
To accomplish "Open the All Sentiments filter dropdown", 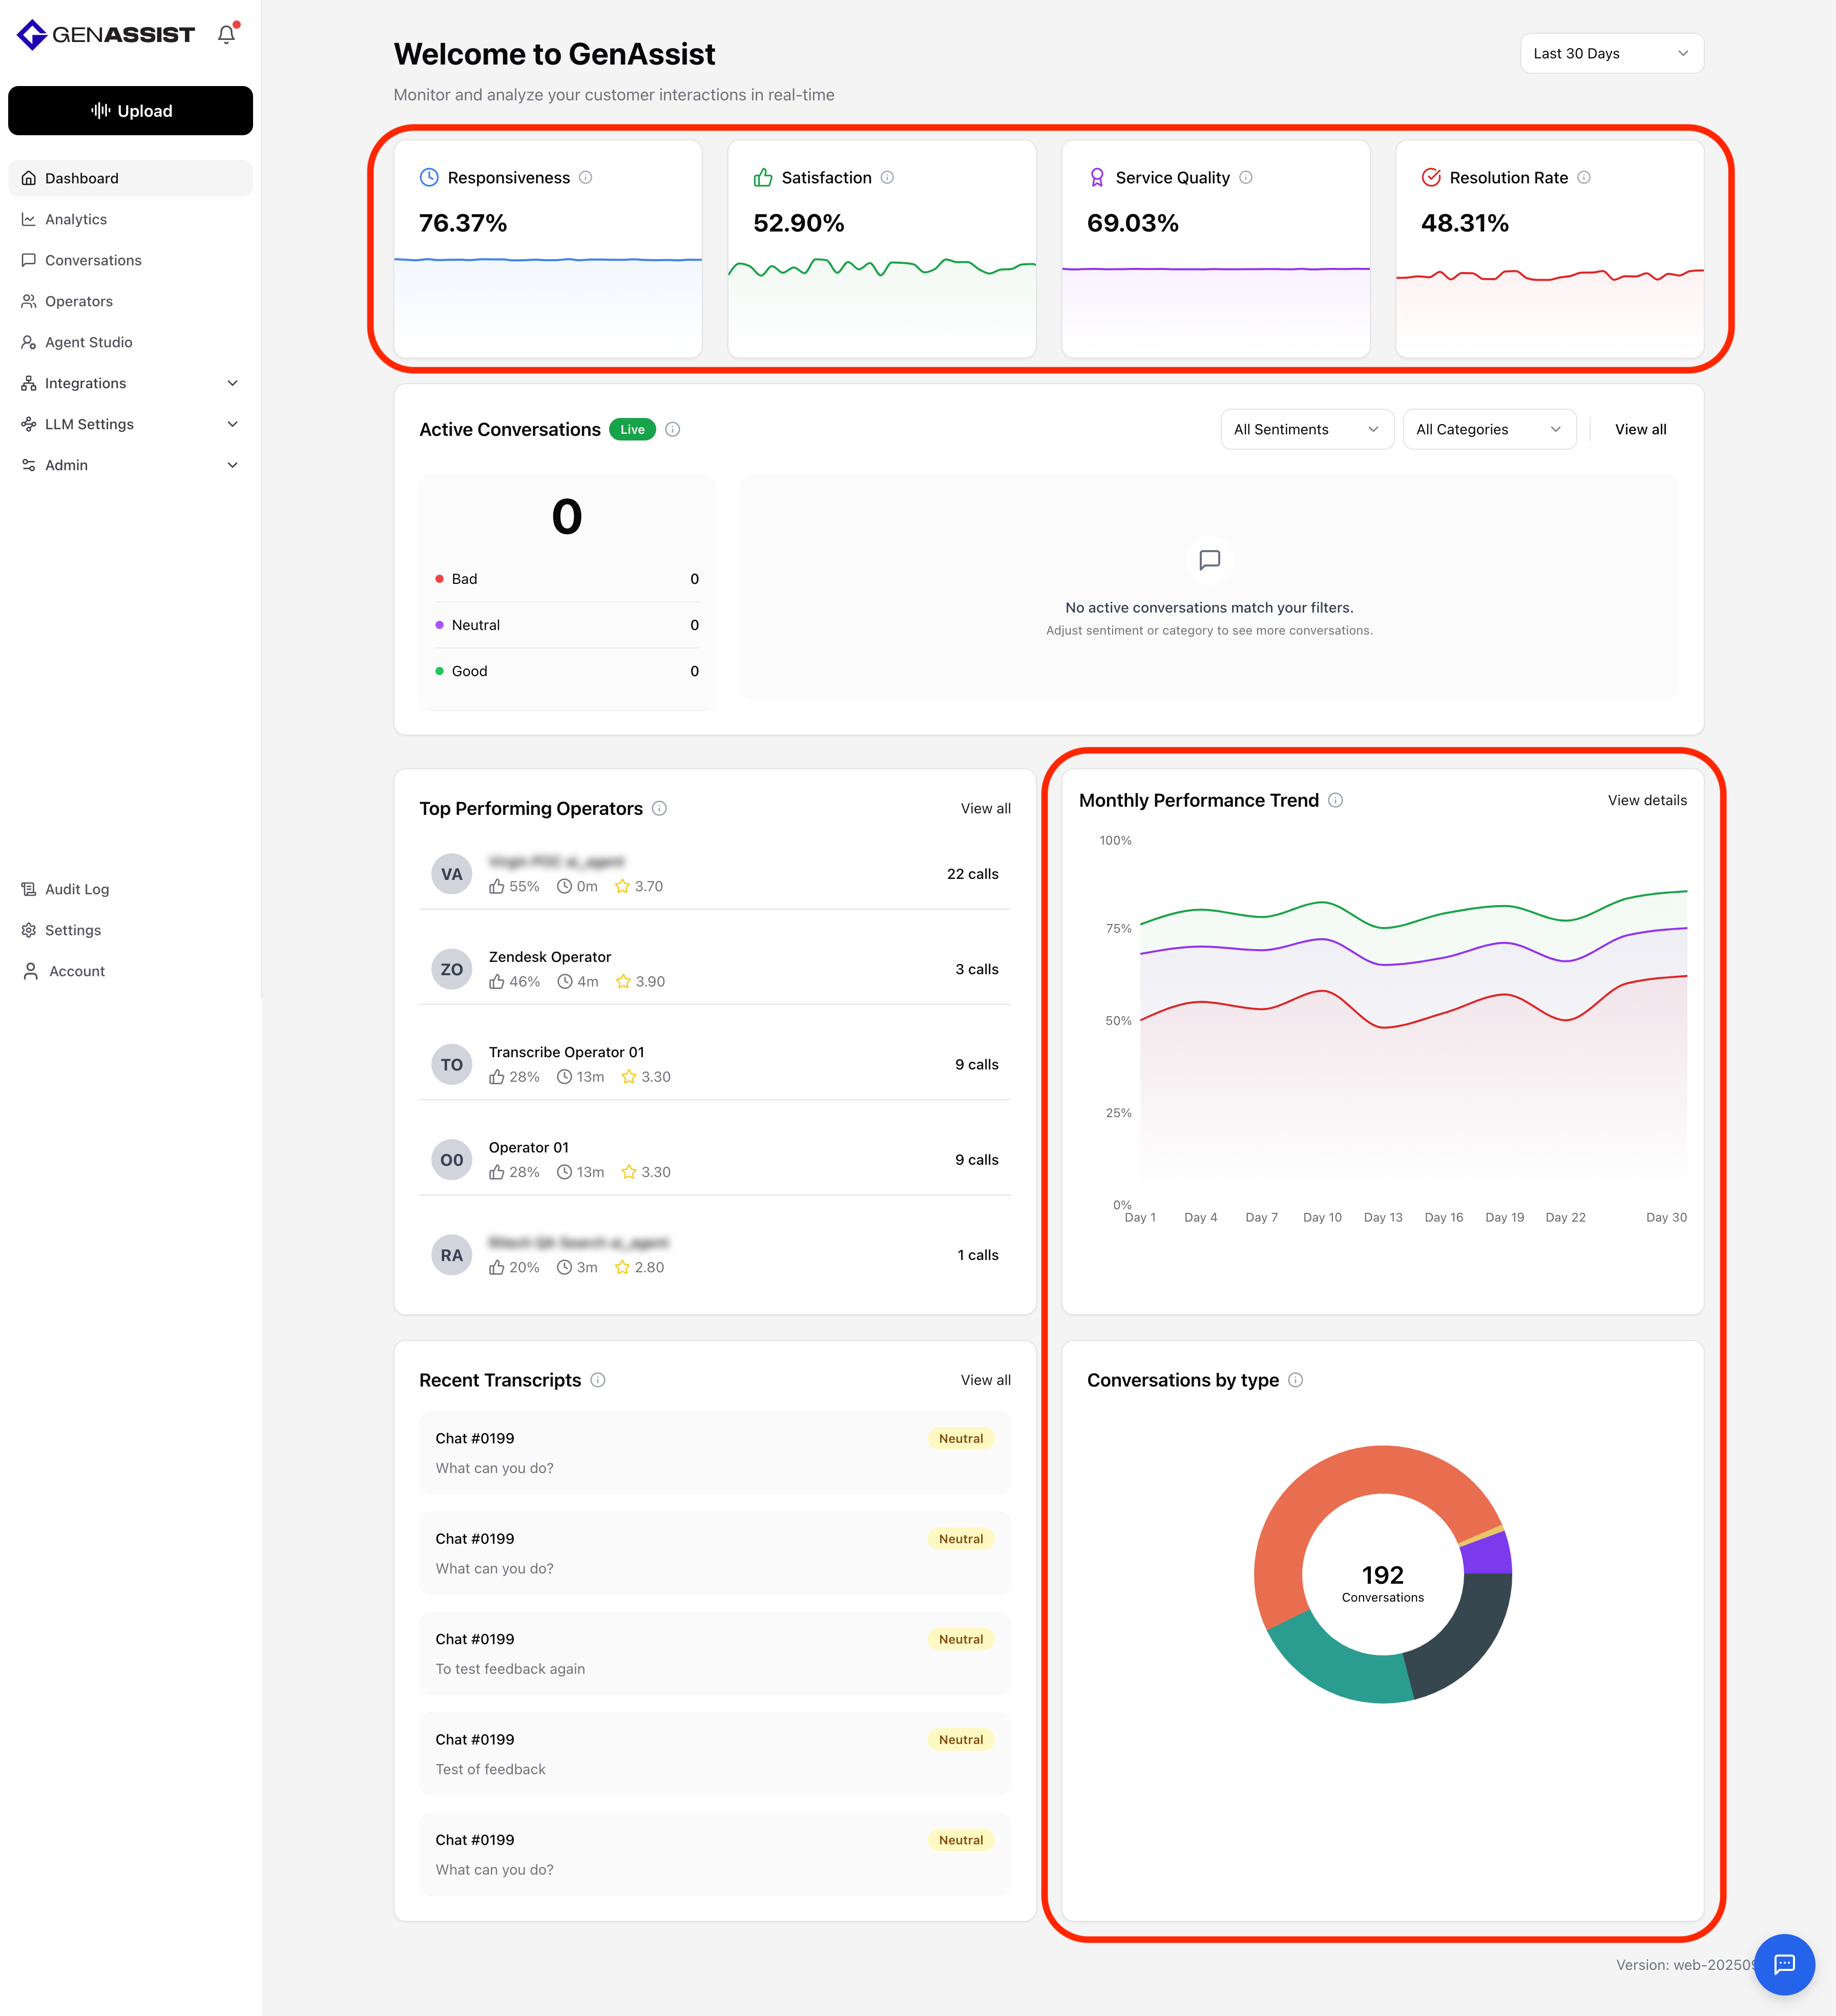I will coord(1305,429).
